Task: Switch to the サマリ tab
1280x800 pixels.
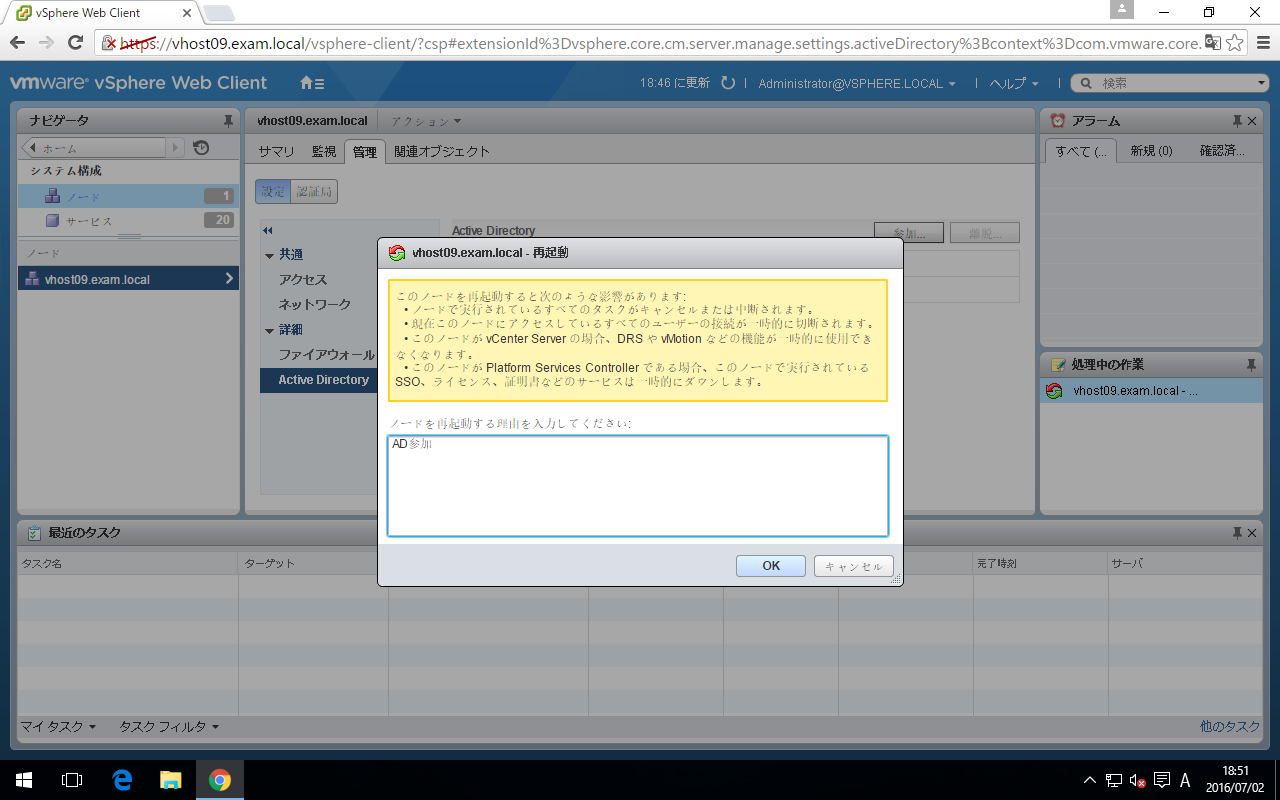Action: coord(276,152)
